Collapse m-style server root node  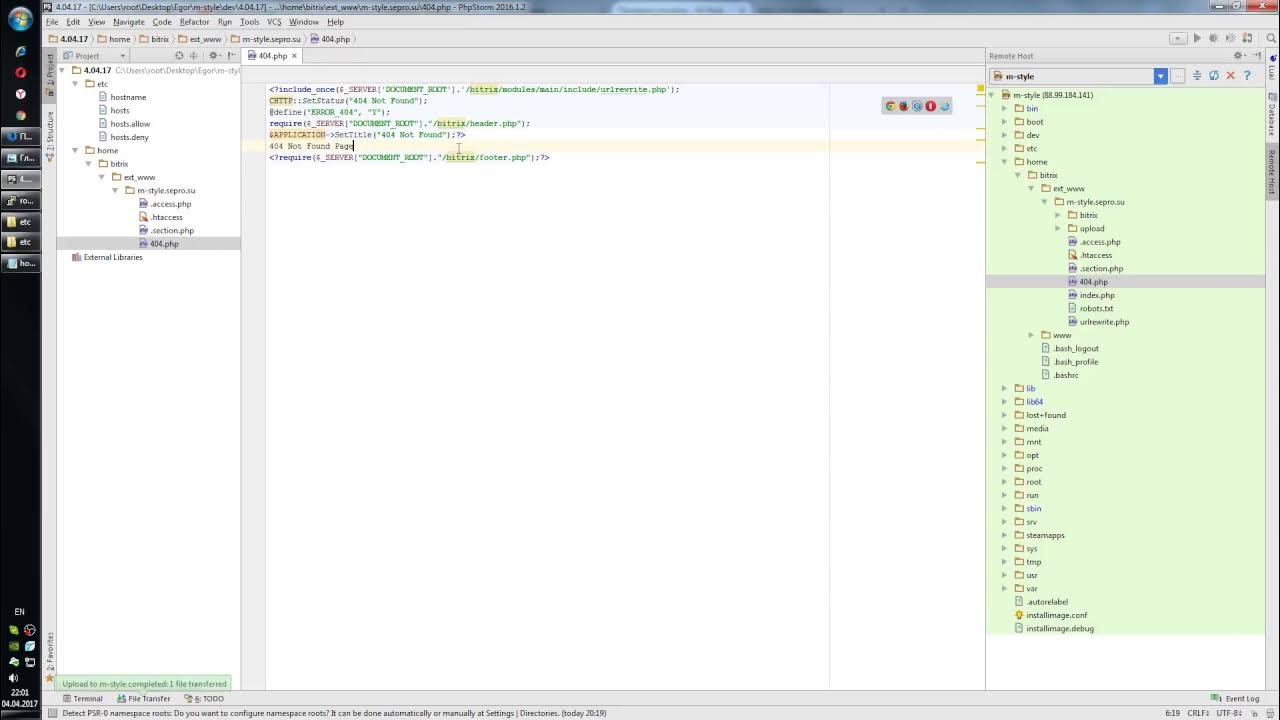point(992,95)
